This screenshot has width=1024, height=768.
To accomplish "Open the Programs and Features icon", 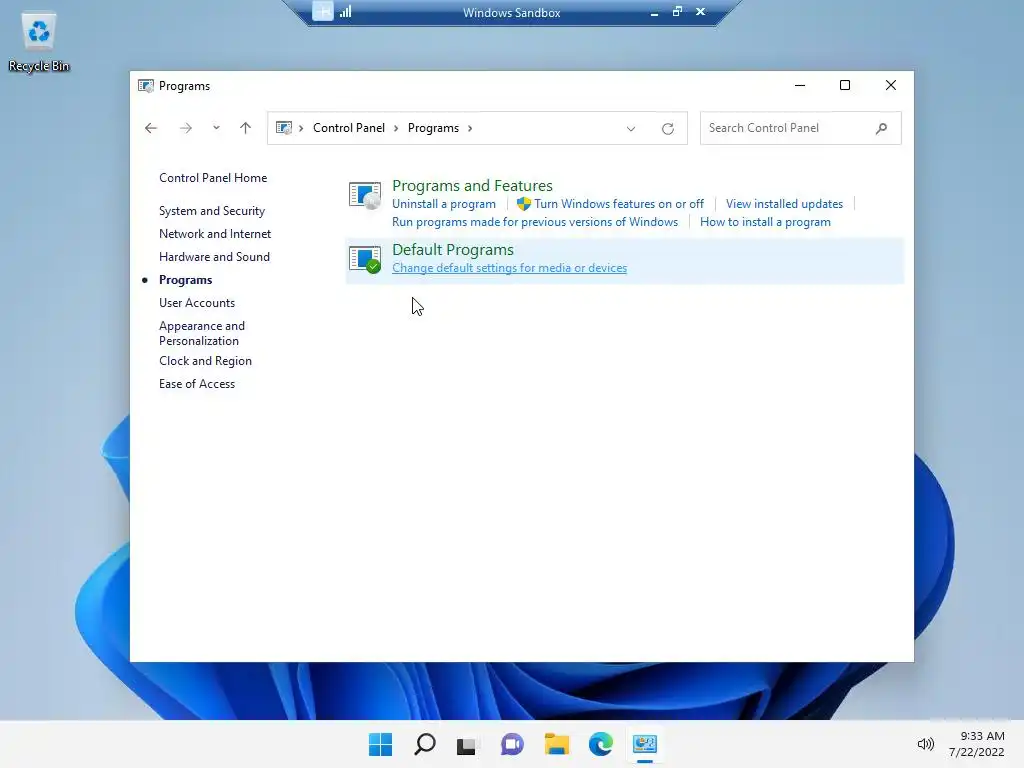I will pyautogui.click(x=365, y=195).
